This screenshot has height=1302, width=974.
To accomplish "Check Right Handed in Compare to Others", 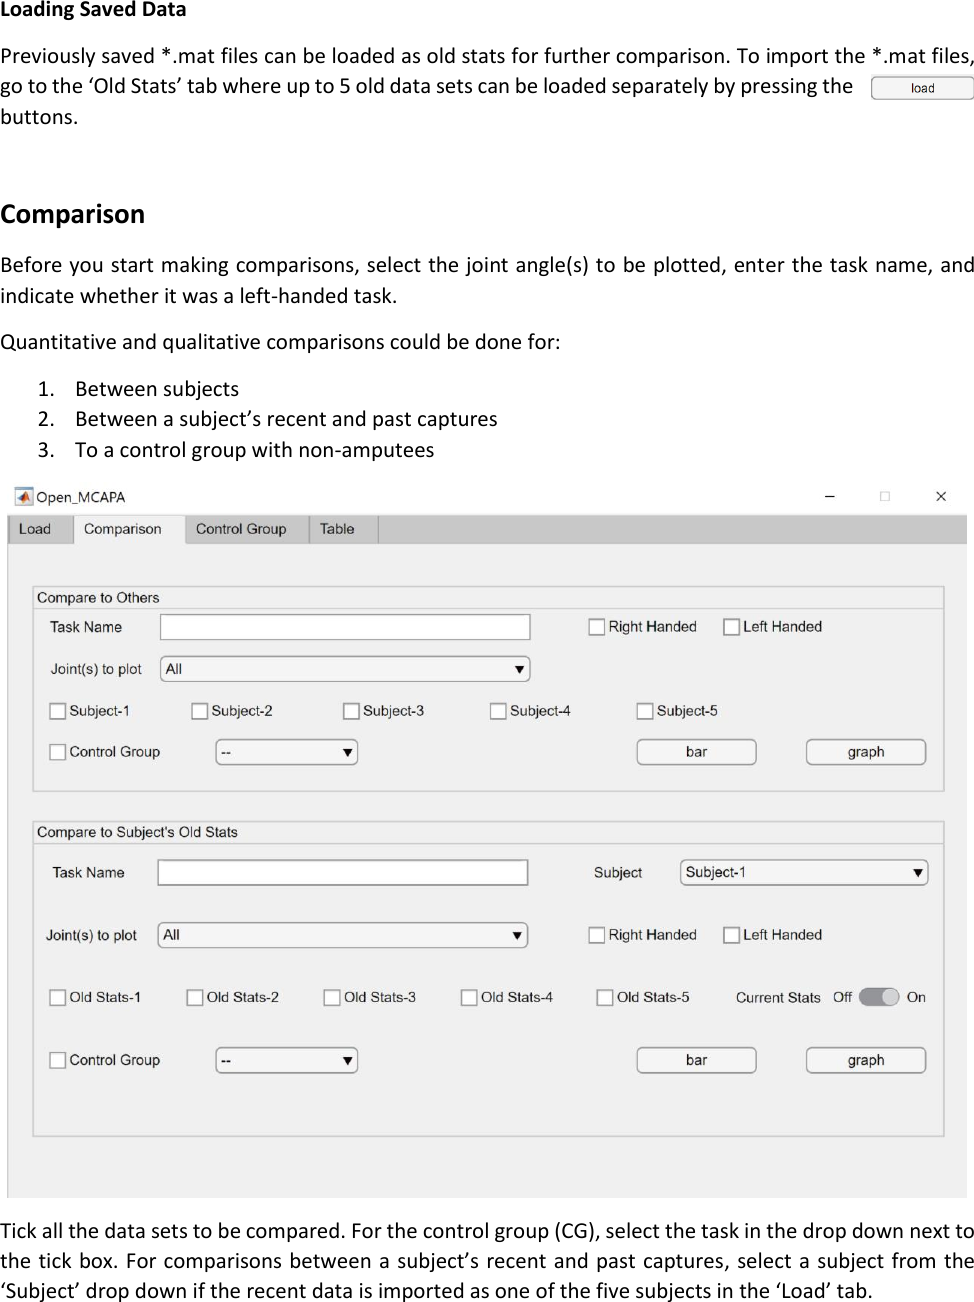I will (x=597, y=626).
